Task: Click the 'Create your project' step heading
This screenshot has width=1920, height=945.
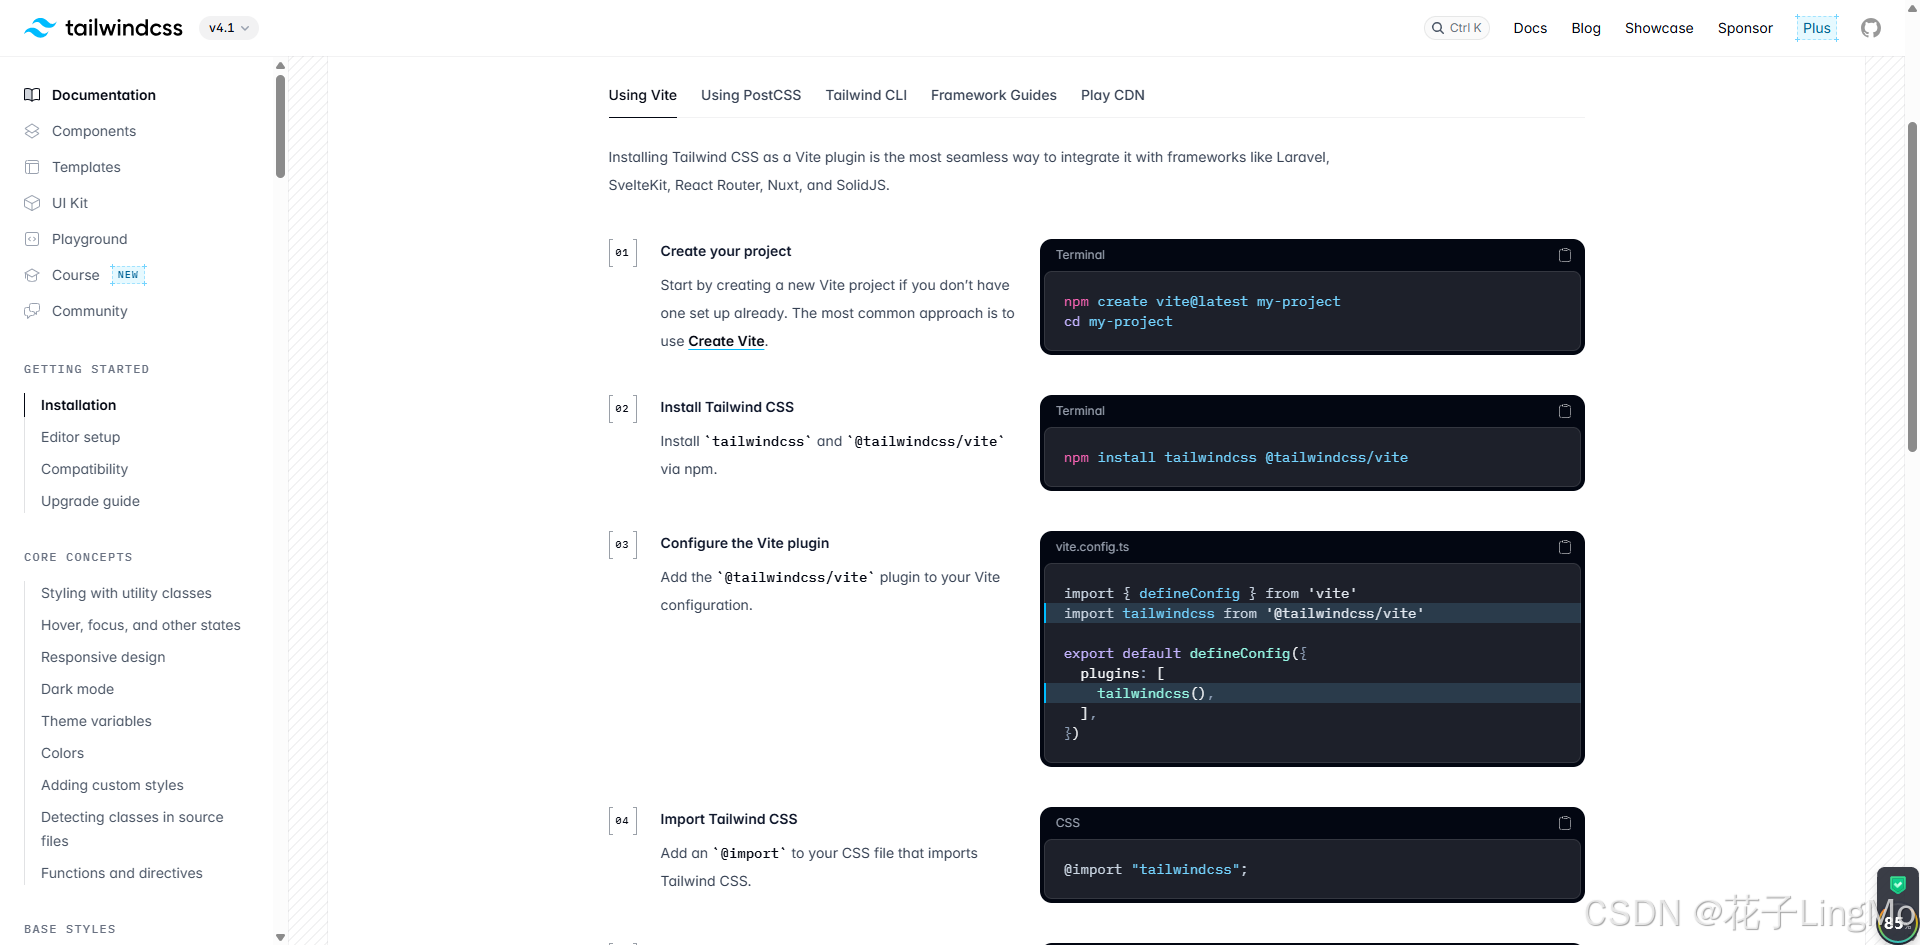Action: pyautogui.click(x=725, y=251)
